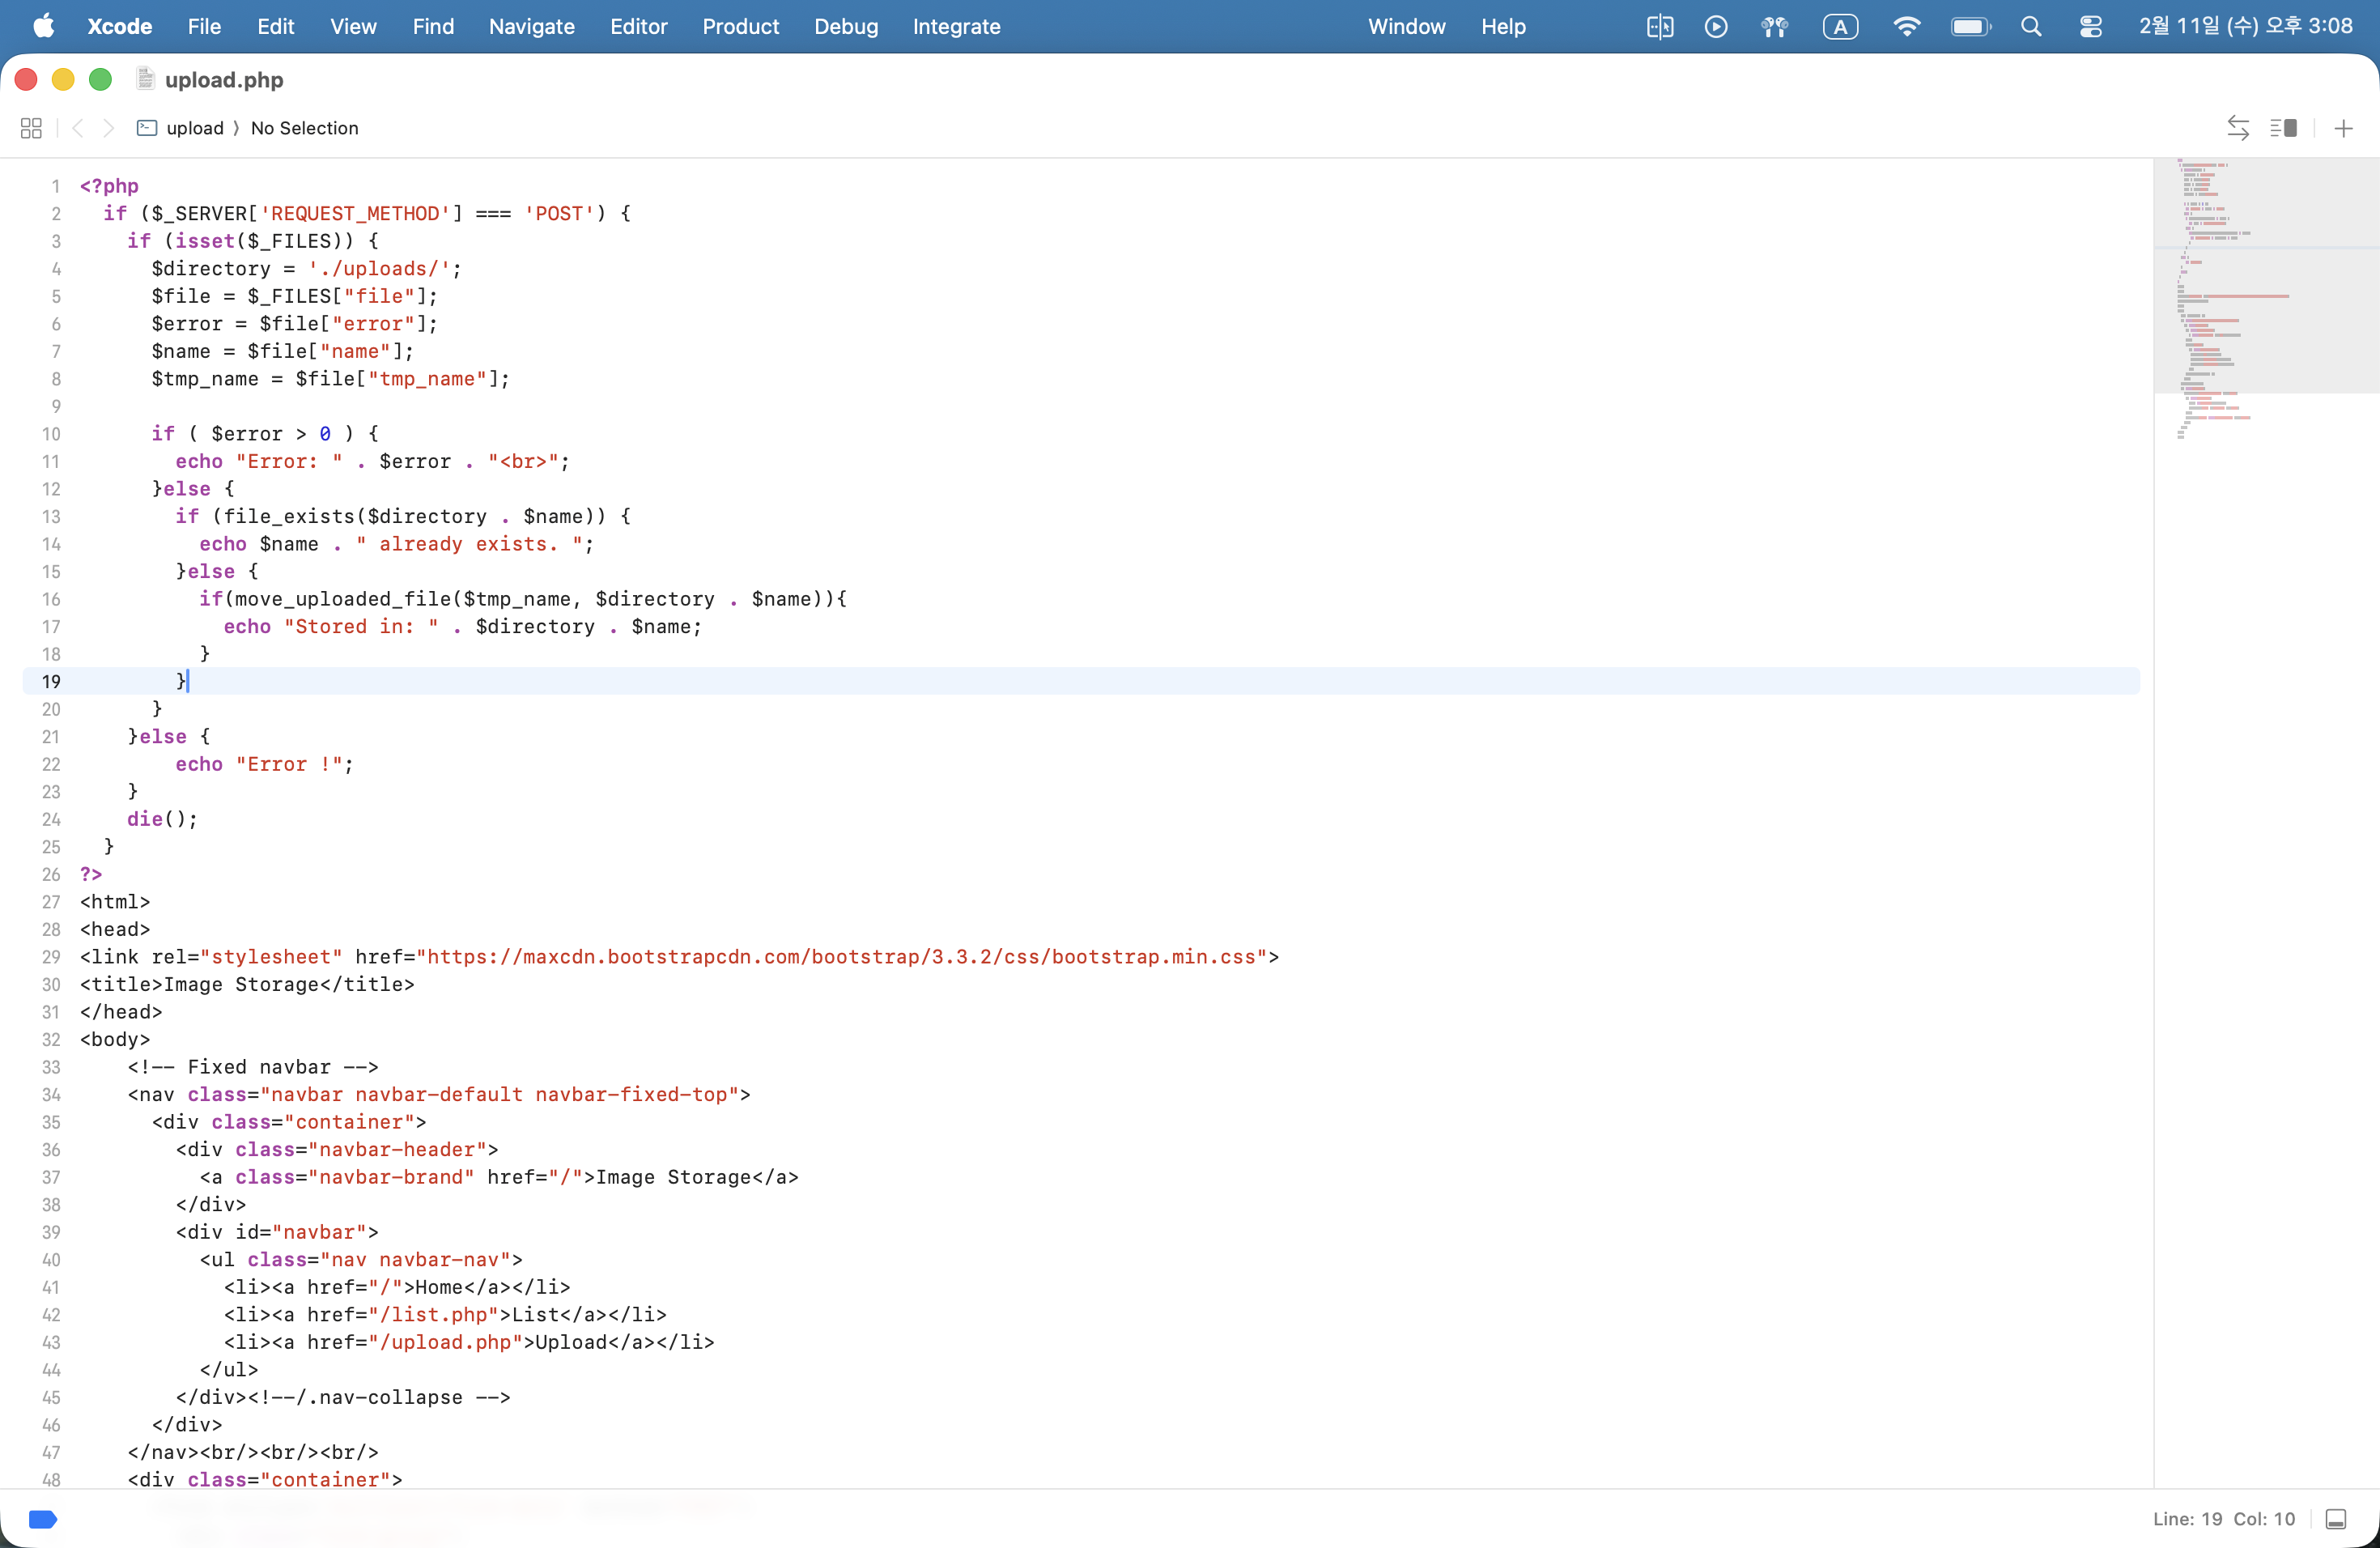Click the blue tag icon bottom-left

pyautogui.click(x=43, y=1519)
